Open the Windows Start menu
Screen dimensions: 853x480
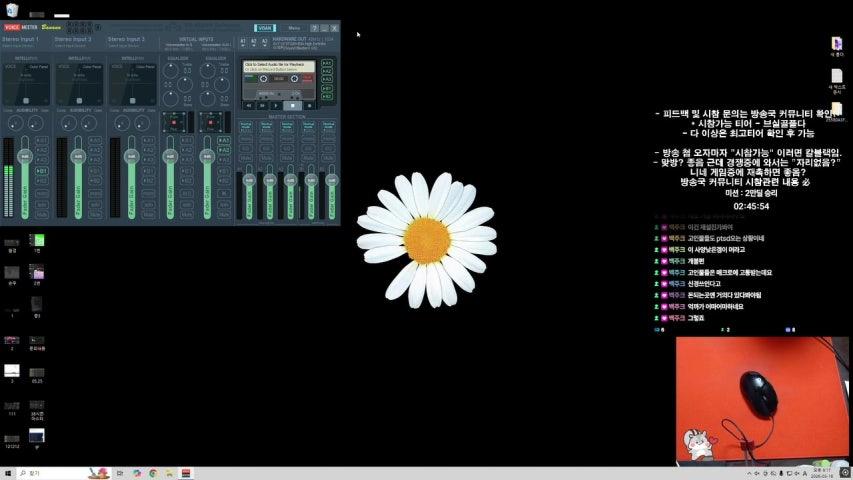(x=8, y=473)
